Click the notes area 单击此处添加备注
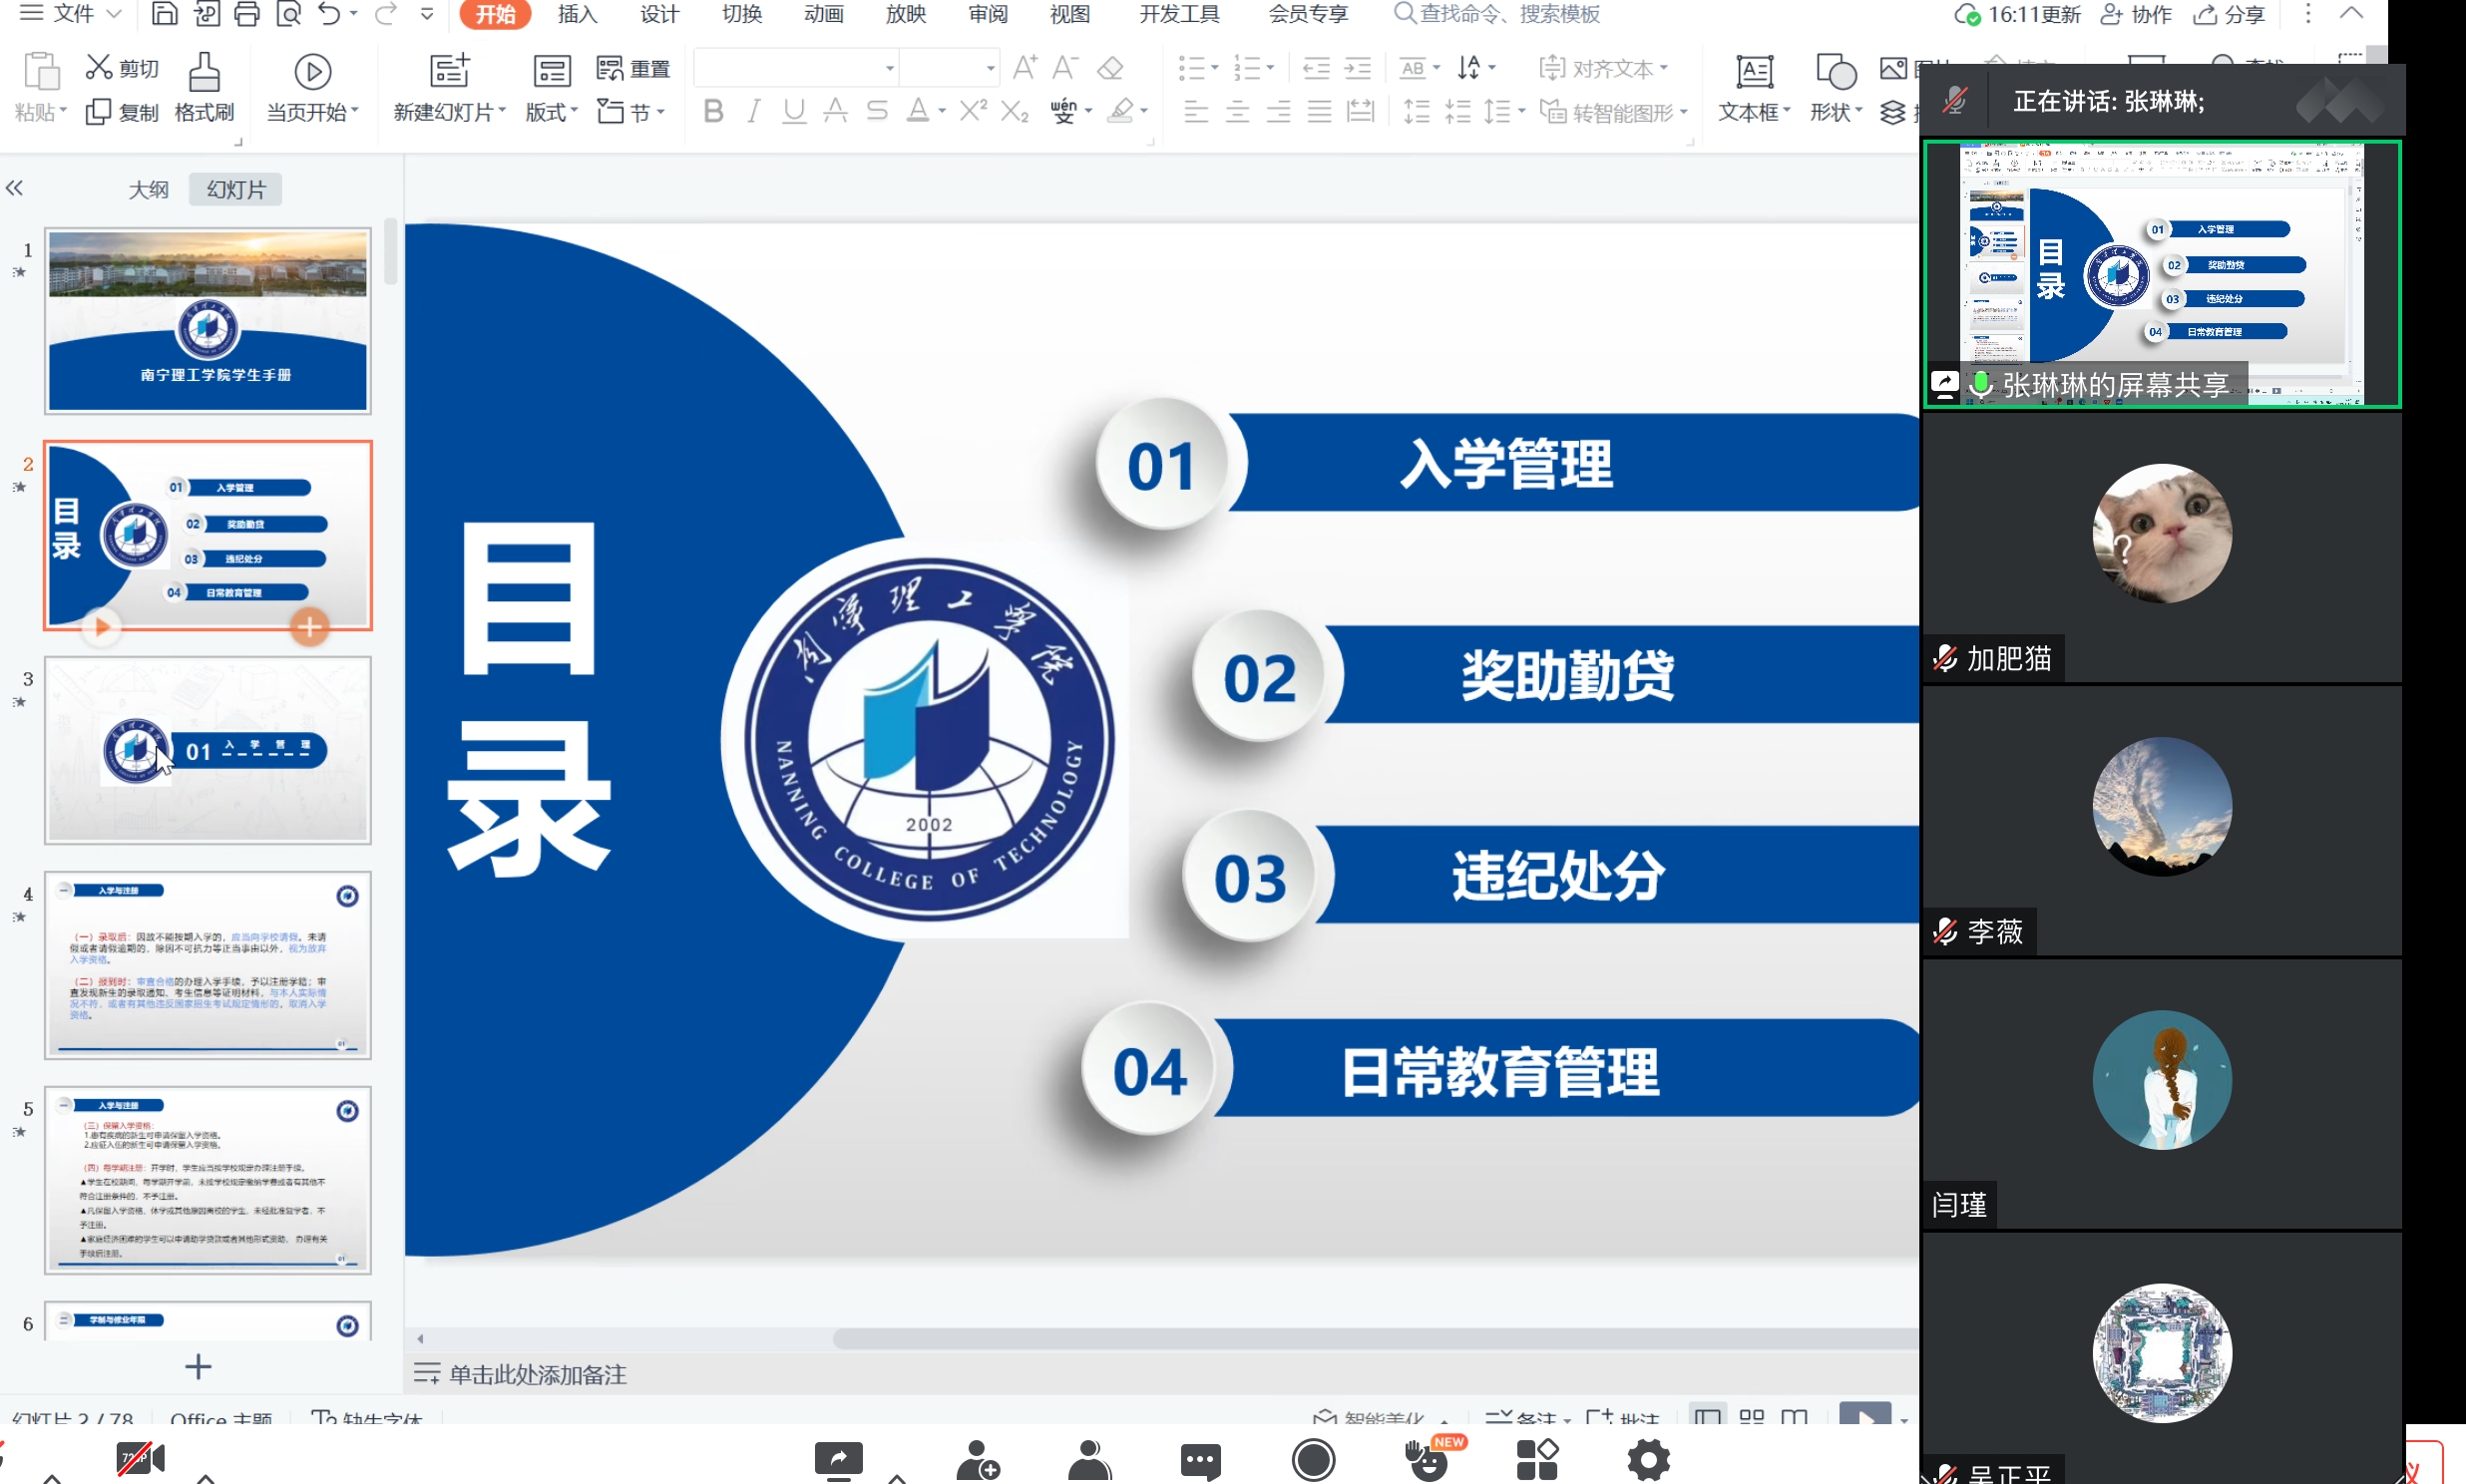2466x1484 pixels. pyautogui.click(x=537, y=1374)
